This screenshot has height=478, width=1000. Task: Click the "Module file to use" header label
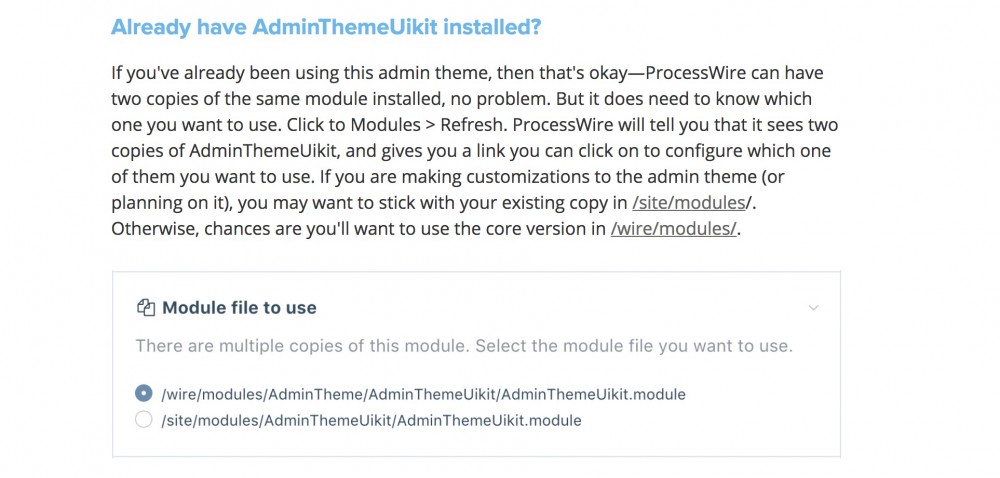(239, 308)
